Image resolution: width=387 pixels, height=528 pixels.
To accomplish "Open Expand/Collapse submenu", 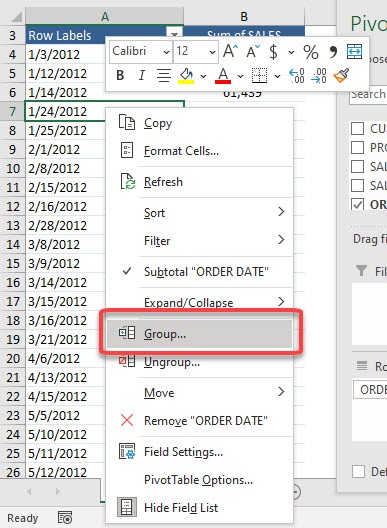I will [x=199, y=302].
